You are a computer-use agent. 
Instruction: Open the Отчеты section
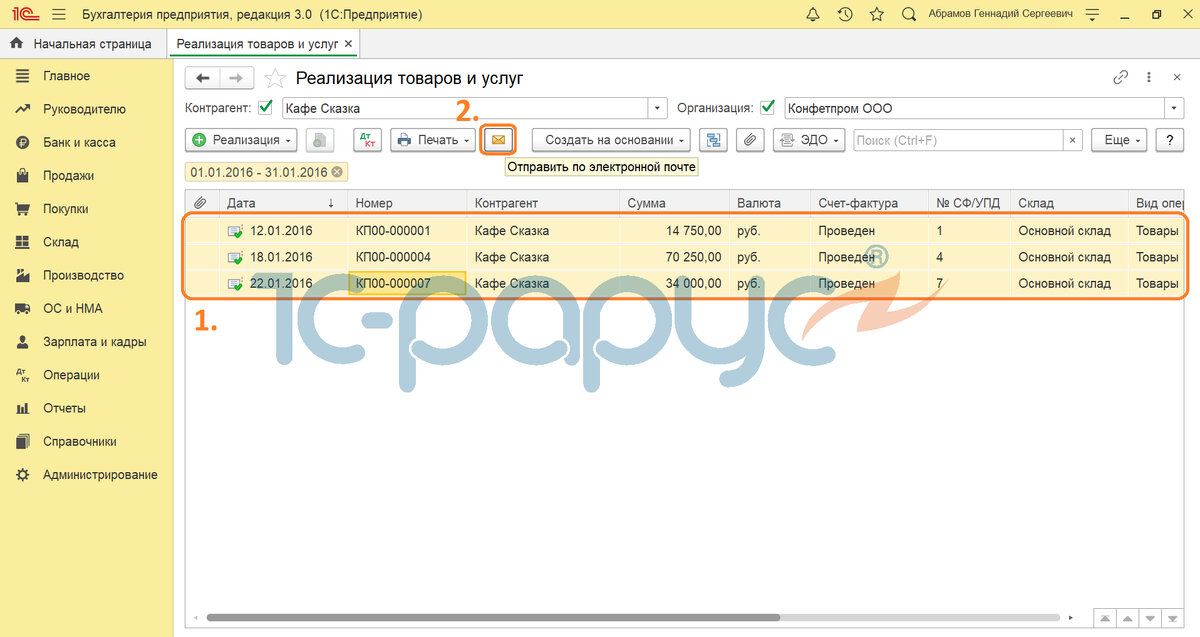tap(64, 408)
